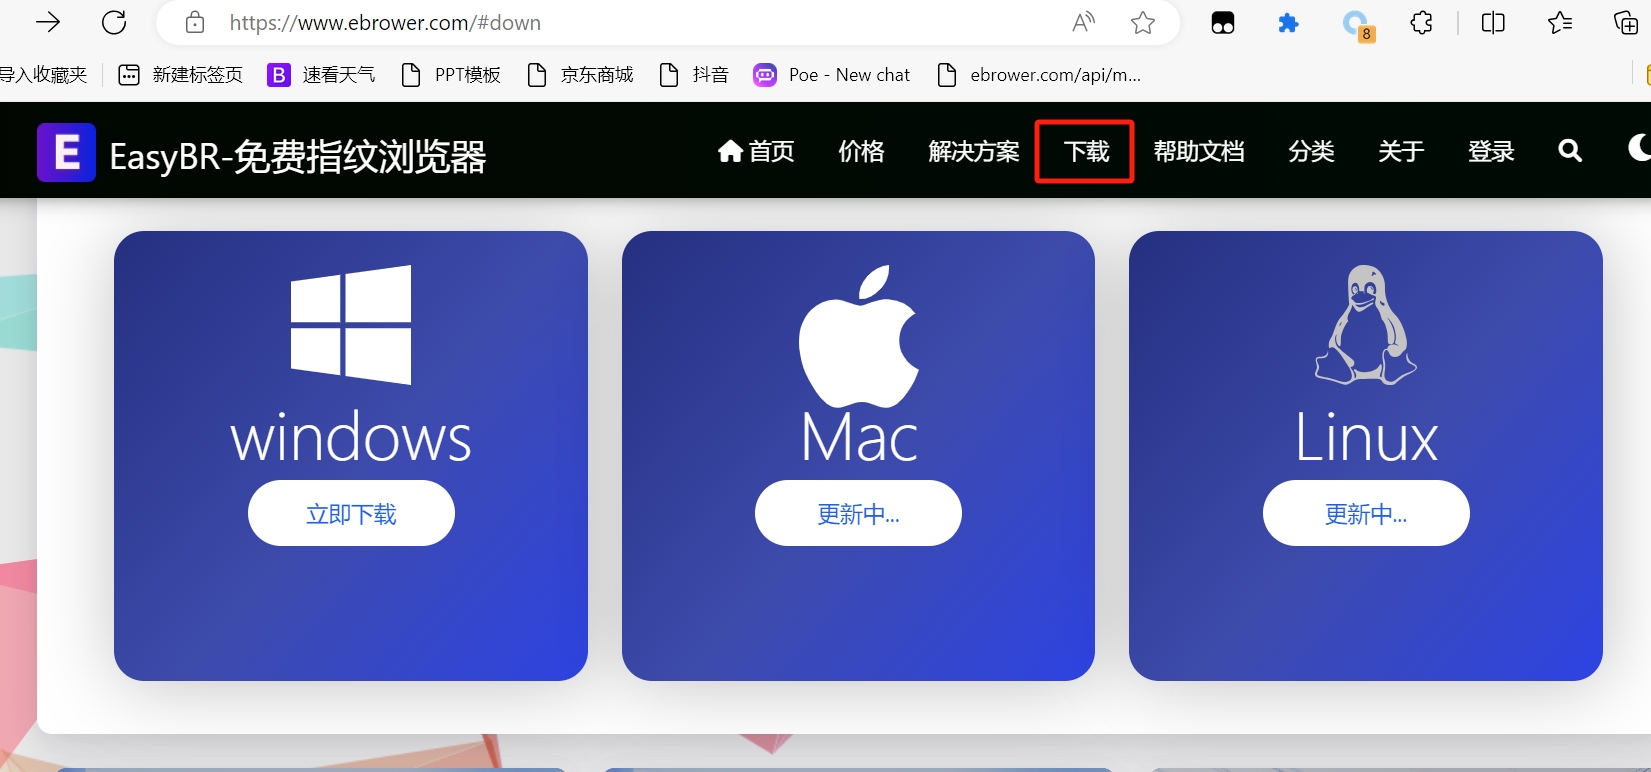Open the Favorites list star icon
The height and width of the screenshot is (772, 1651).
coord(1559,22)
